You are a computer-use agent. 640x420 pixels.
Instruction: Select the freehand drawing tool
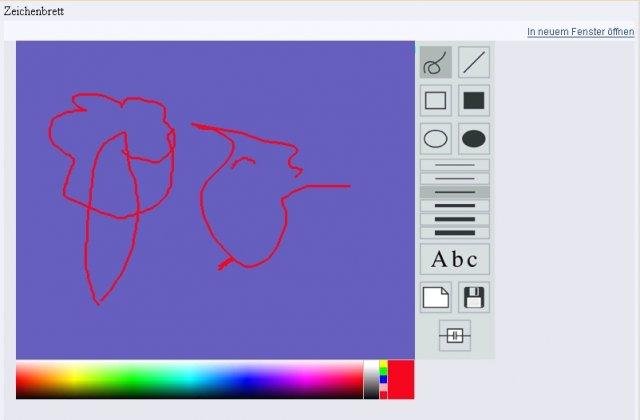click(x=435, y=63)
